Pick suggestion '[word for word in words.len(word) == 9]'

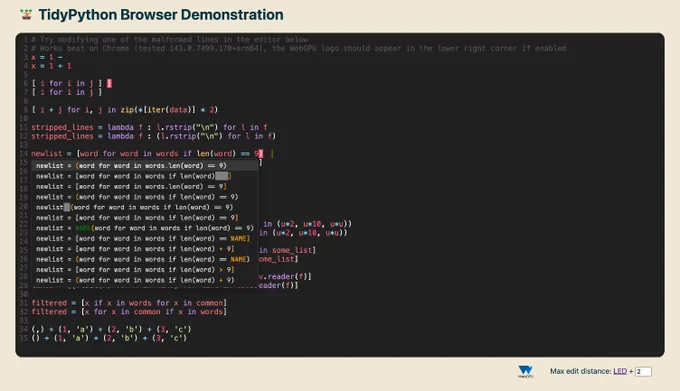(x=145, y=186)
